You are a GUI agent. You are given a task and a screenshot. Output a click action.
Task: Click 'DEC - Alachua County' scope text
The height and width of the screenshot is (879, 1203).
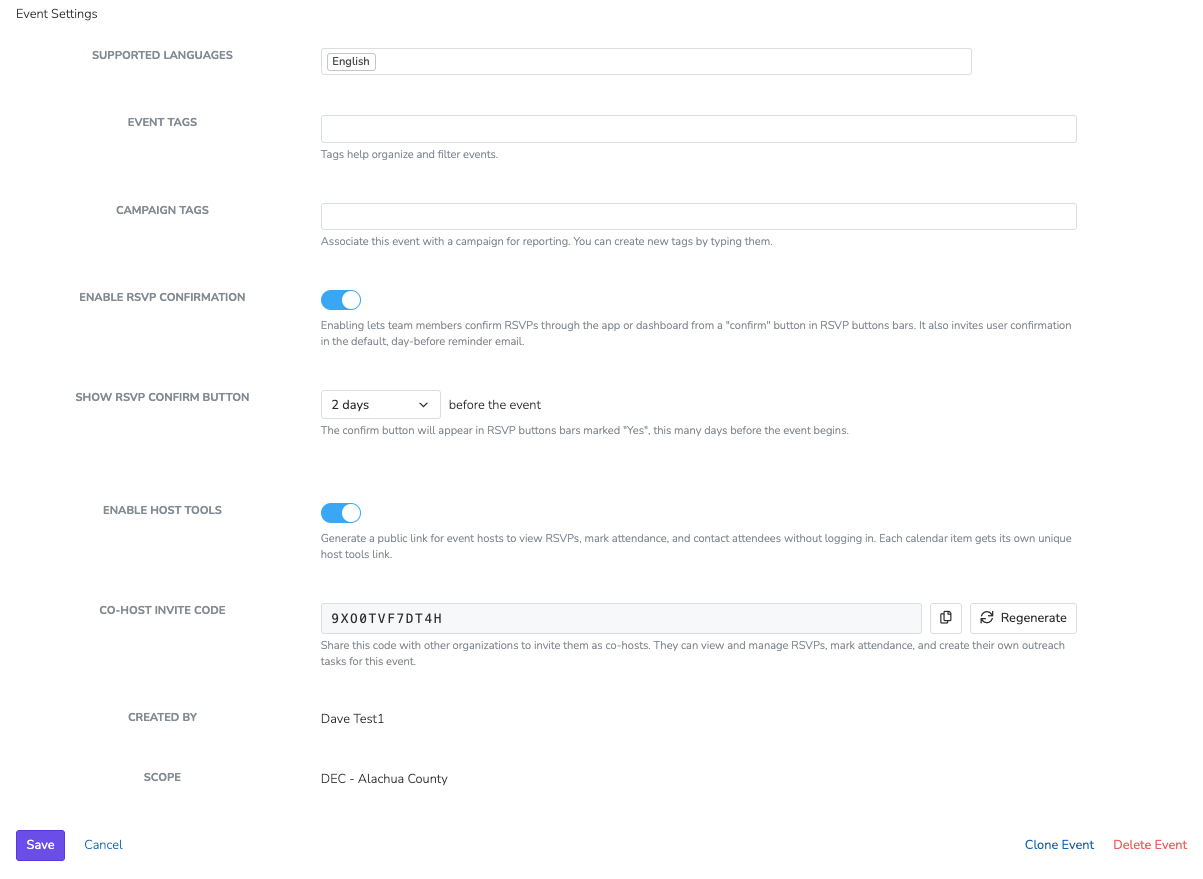(x=384, y=779)
